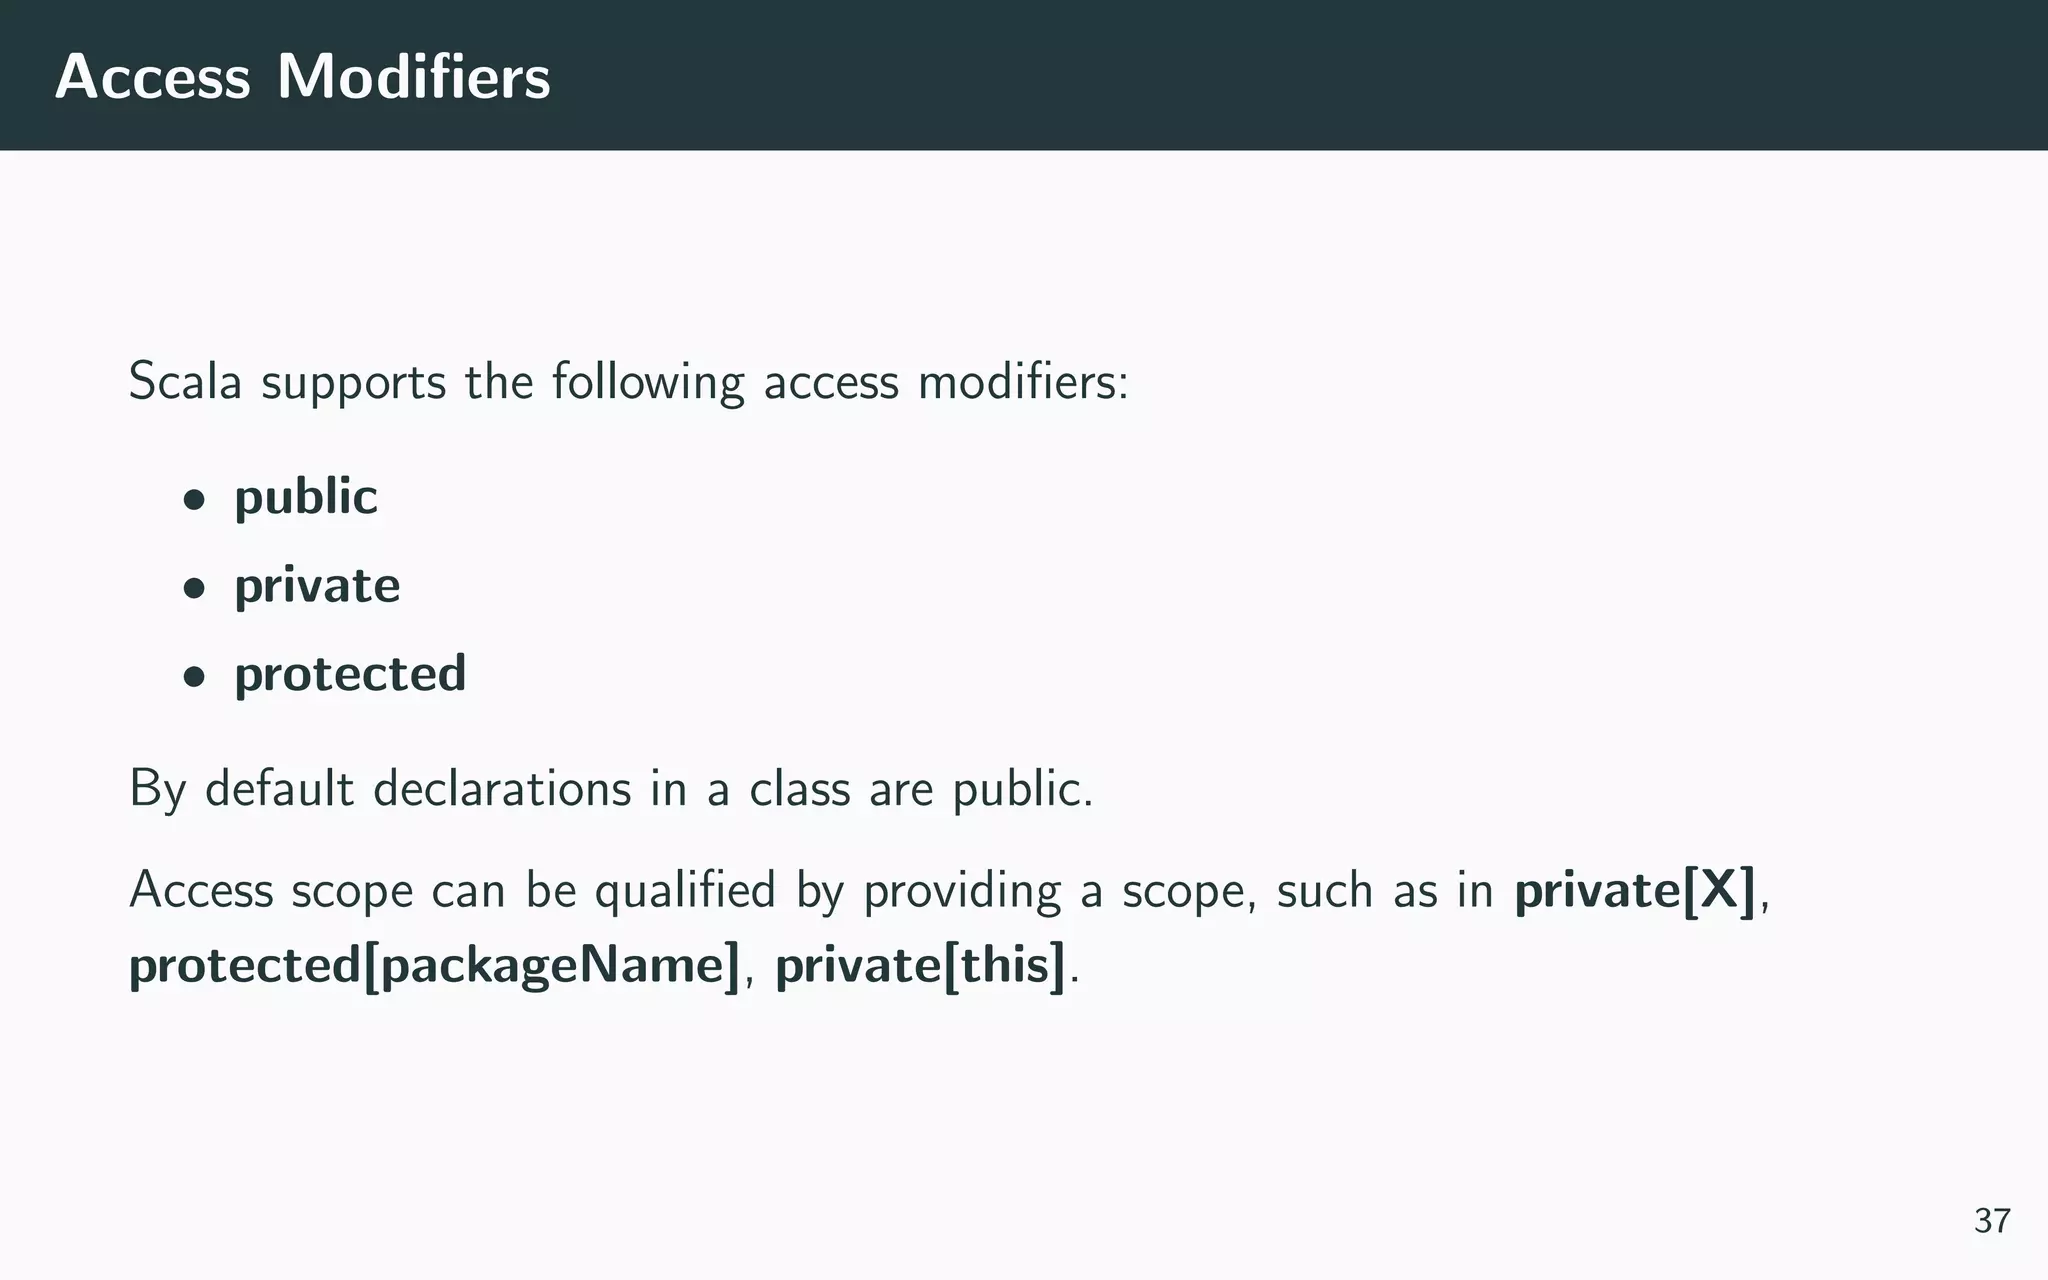
Task: Click the word modifiers: ending first line
Action: pos(1023,382)
